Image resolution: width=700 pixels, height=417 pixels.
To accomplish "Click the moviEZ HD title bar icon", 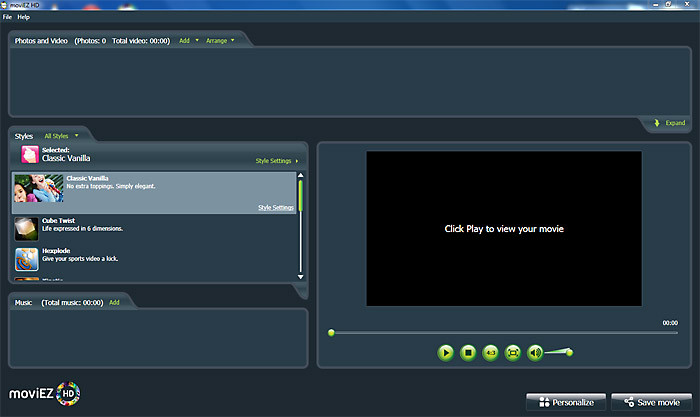I will (4, 5).
